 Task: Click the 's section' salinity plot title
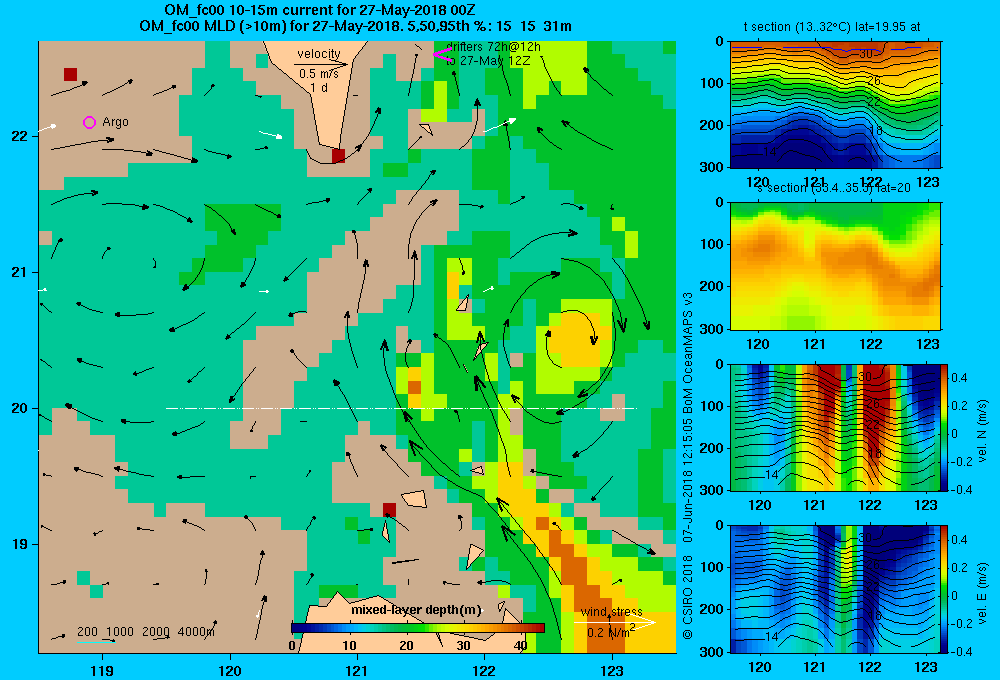point(833,188)
